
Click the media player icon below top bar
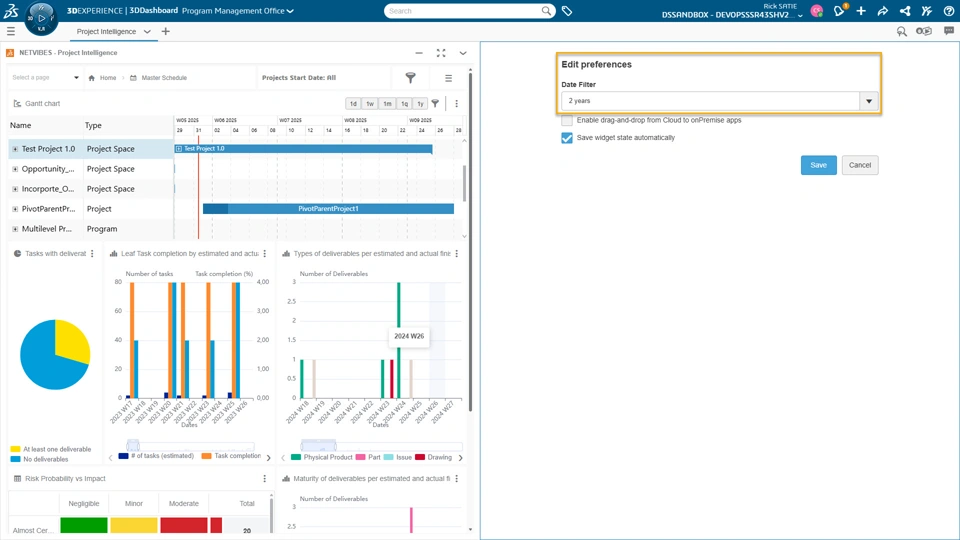[x=924, y=31]
